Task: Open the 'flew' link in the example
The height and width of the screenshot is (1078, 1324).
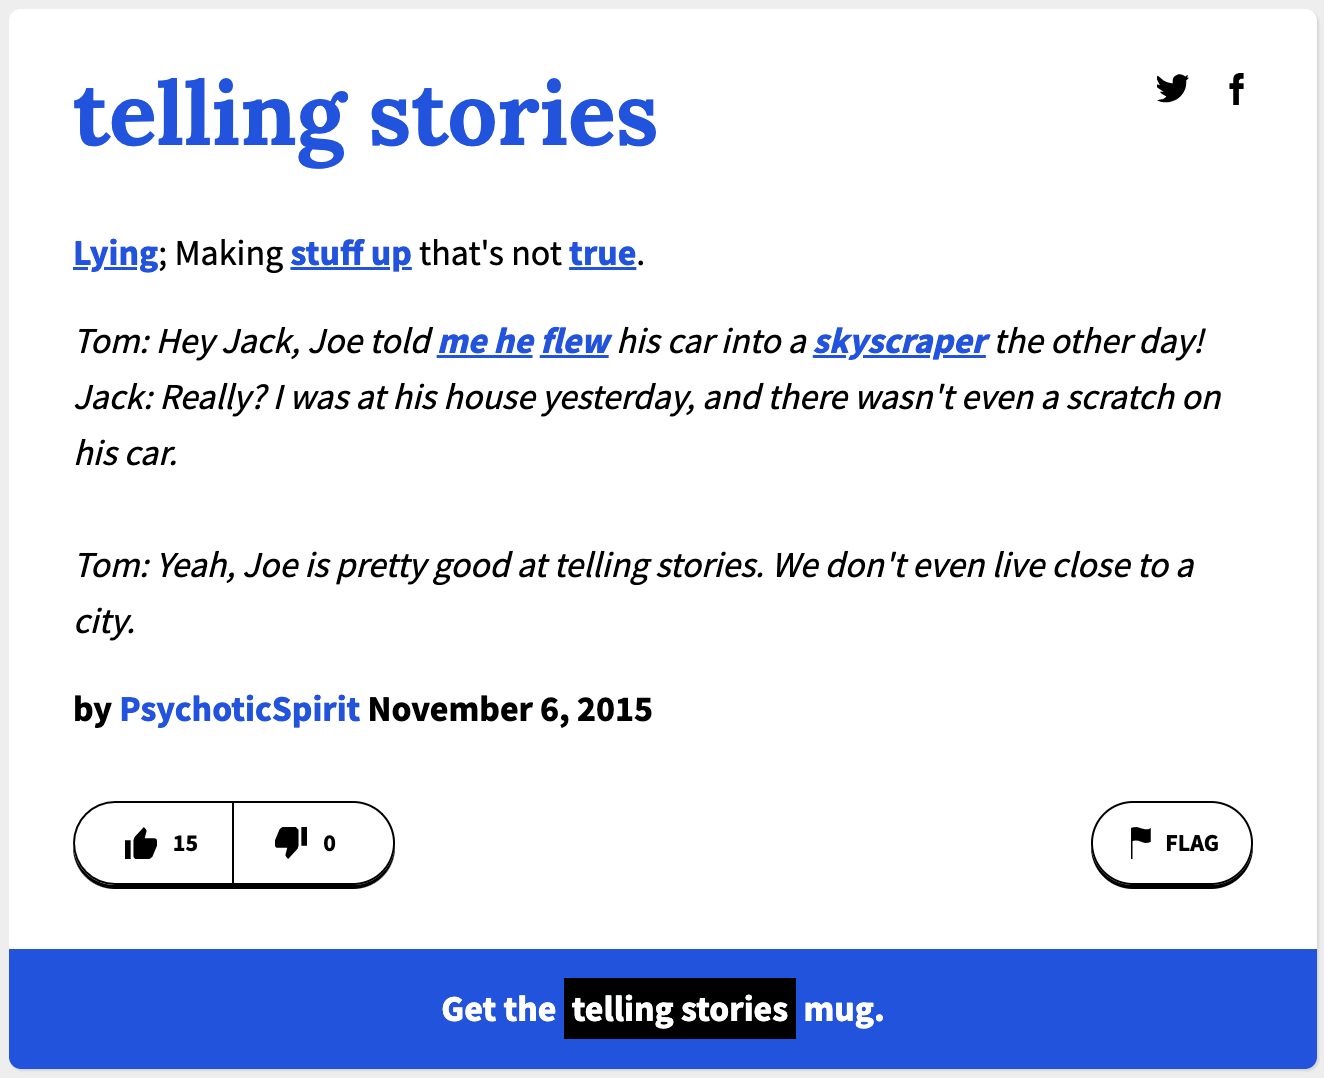Action: [x=575, y=342]
